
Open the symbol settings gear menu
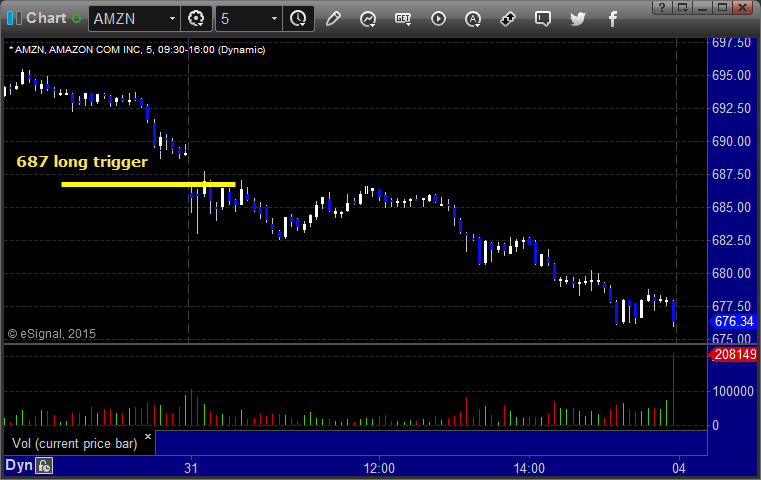pyautogui.click(x=196, y=19)
